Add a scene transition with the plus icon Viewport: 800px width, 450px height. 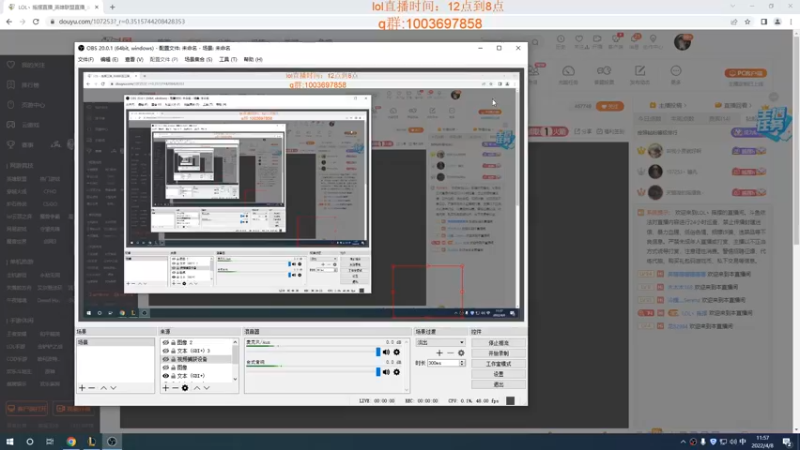[x=439, y=353]
